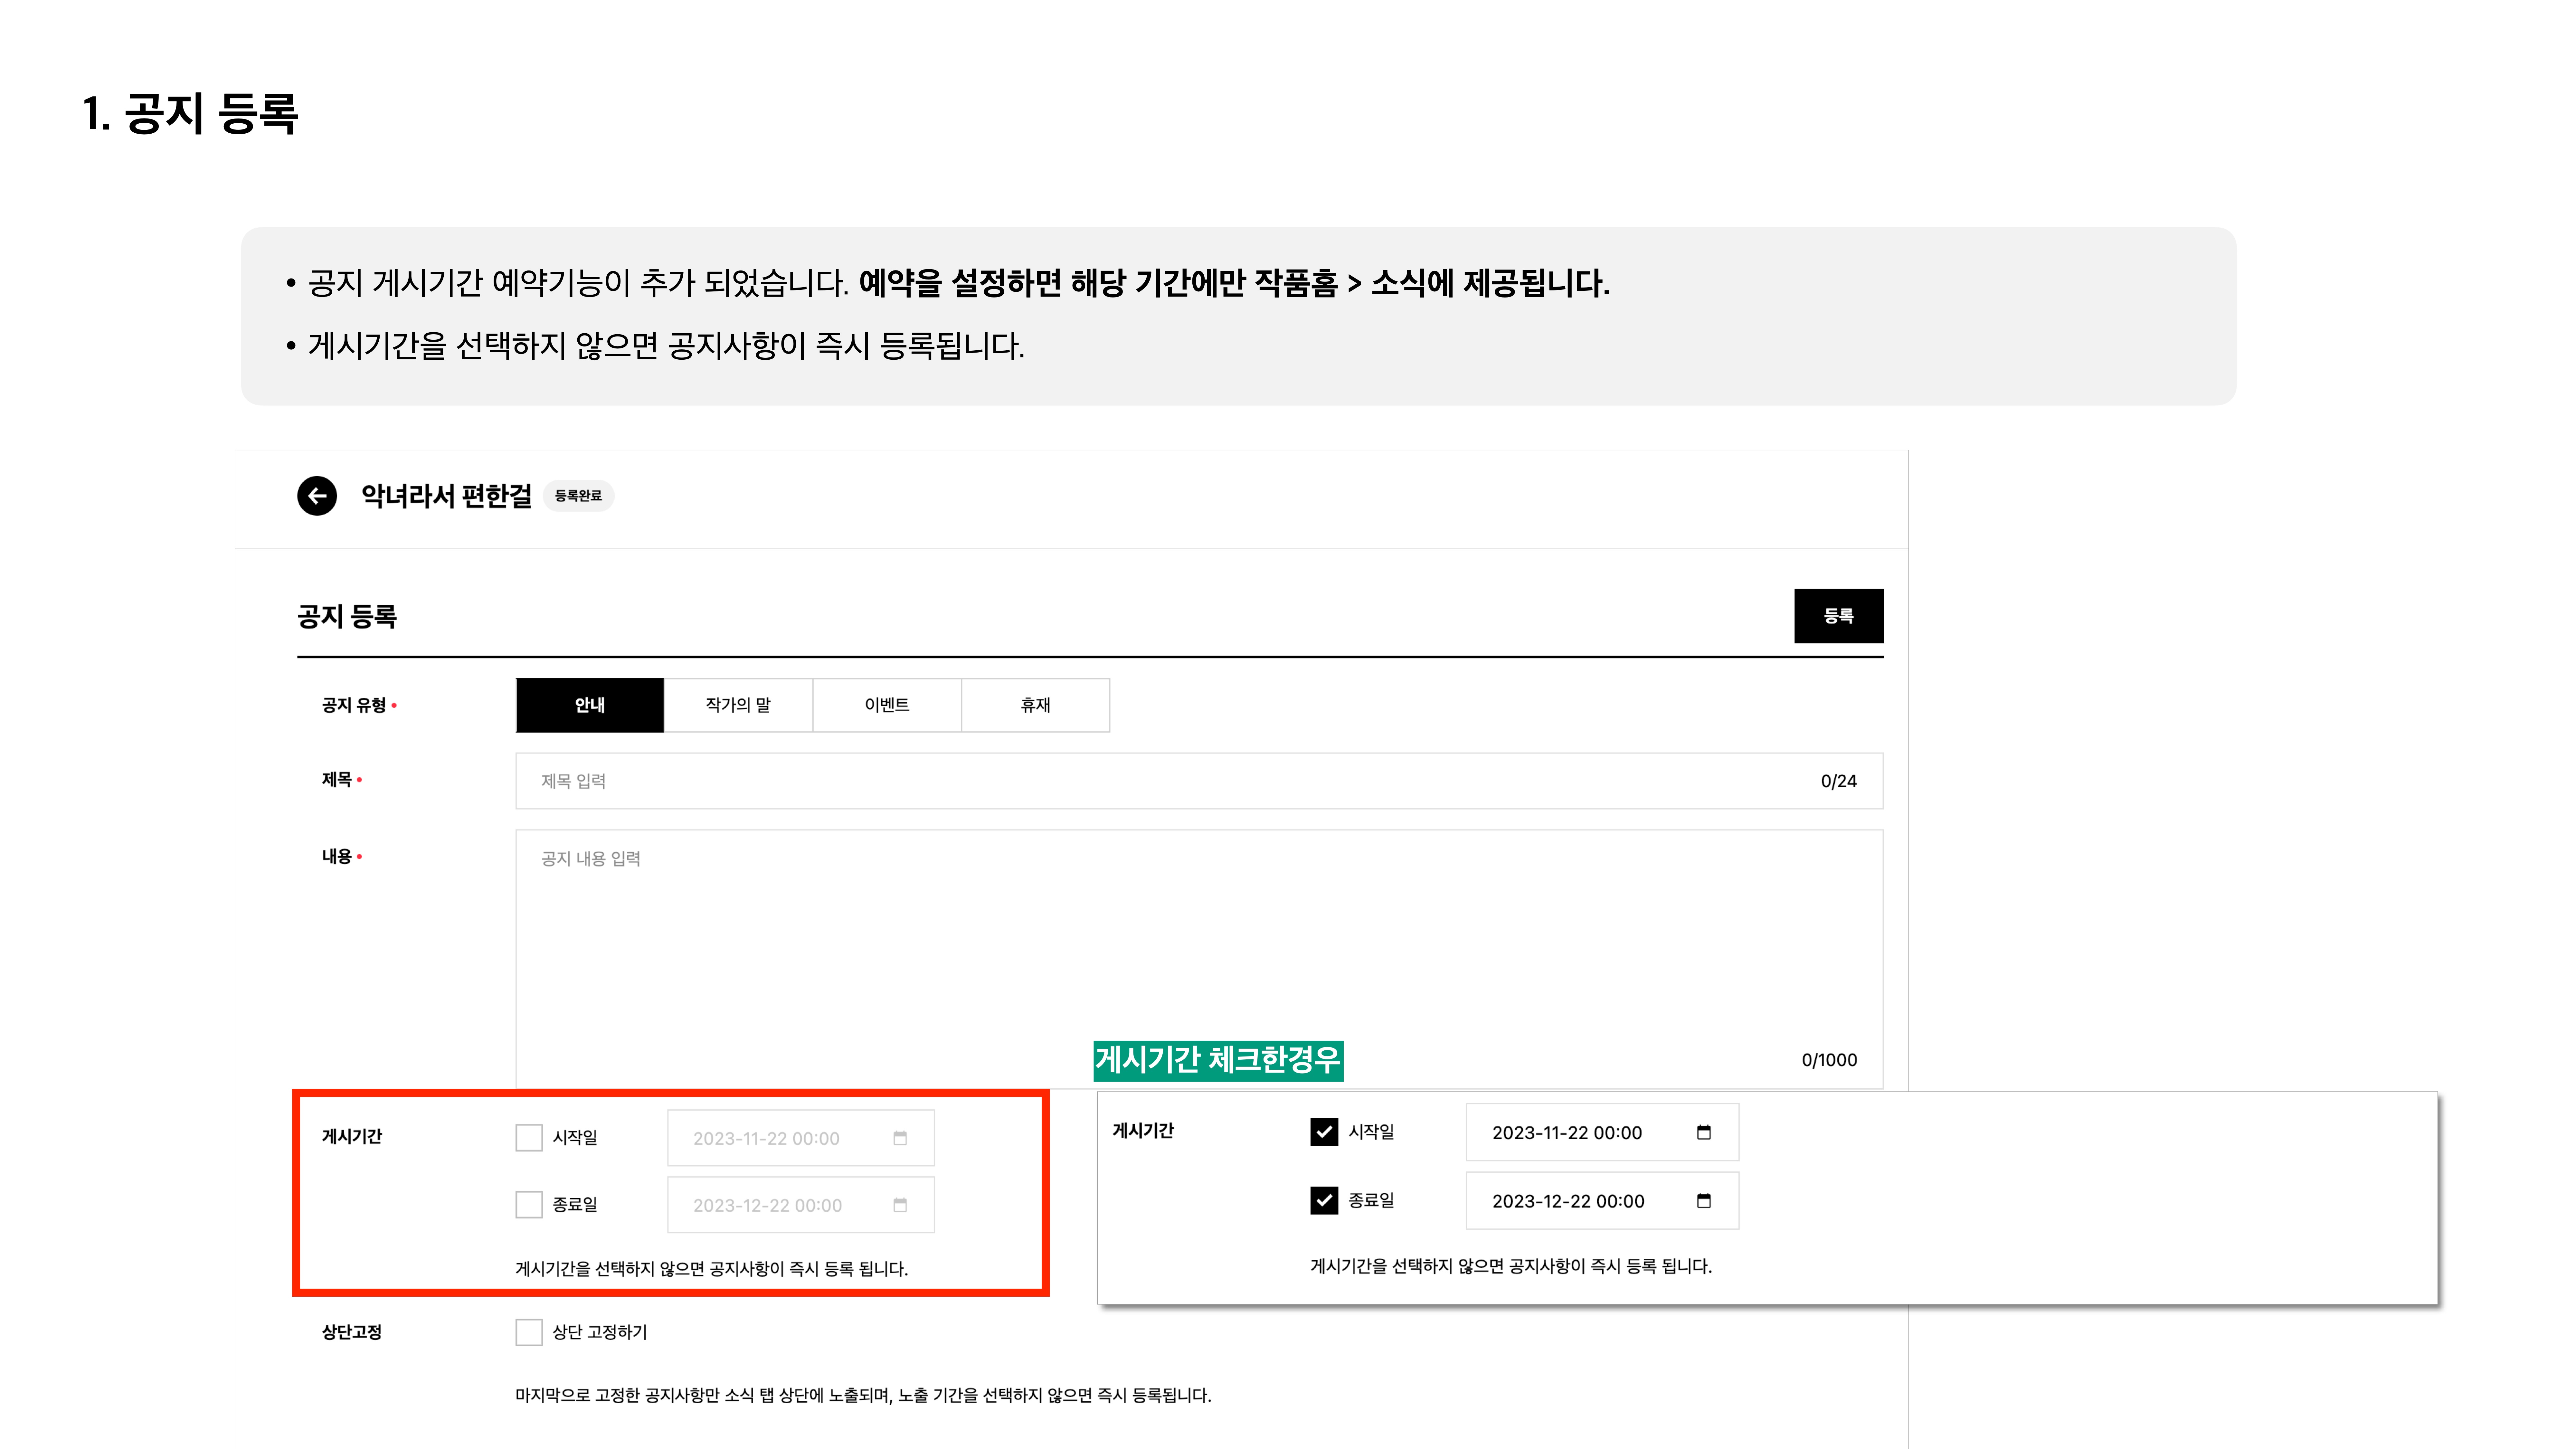Click the 상단고정 label
Screen dimensions: 2576x1449
[x=352, y=1332]
